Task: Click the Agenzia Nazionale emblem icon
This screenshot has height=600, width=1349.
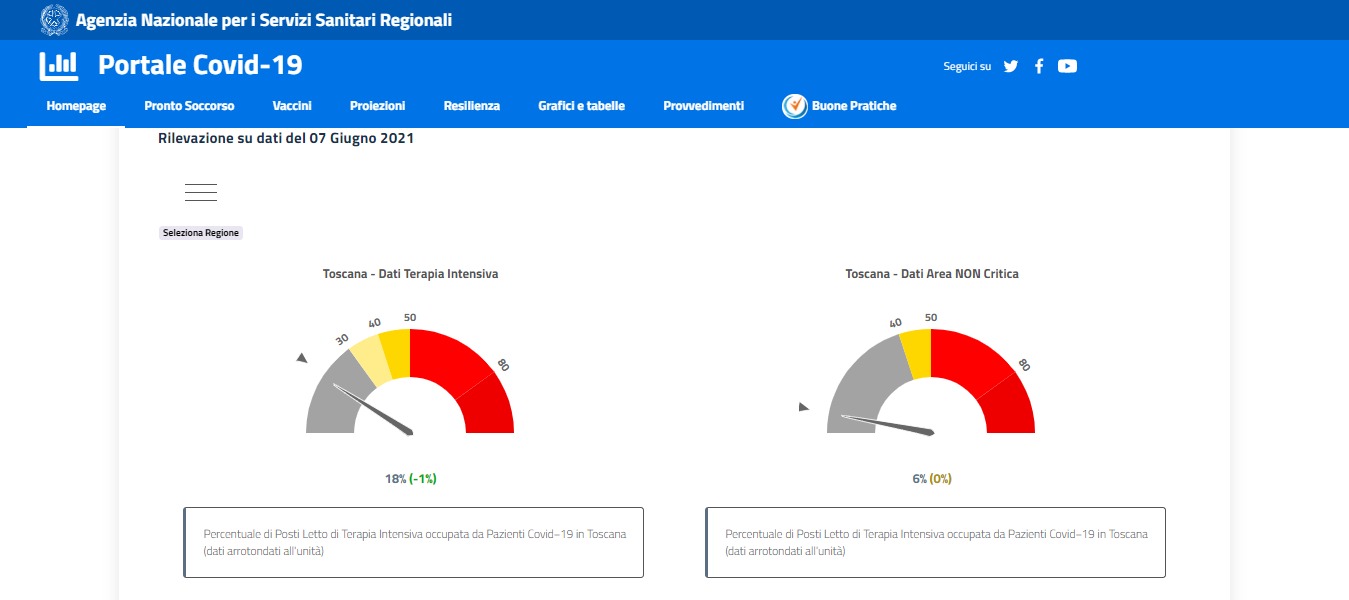Action: 54,19
